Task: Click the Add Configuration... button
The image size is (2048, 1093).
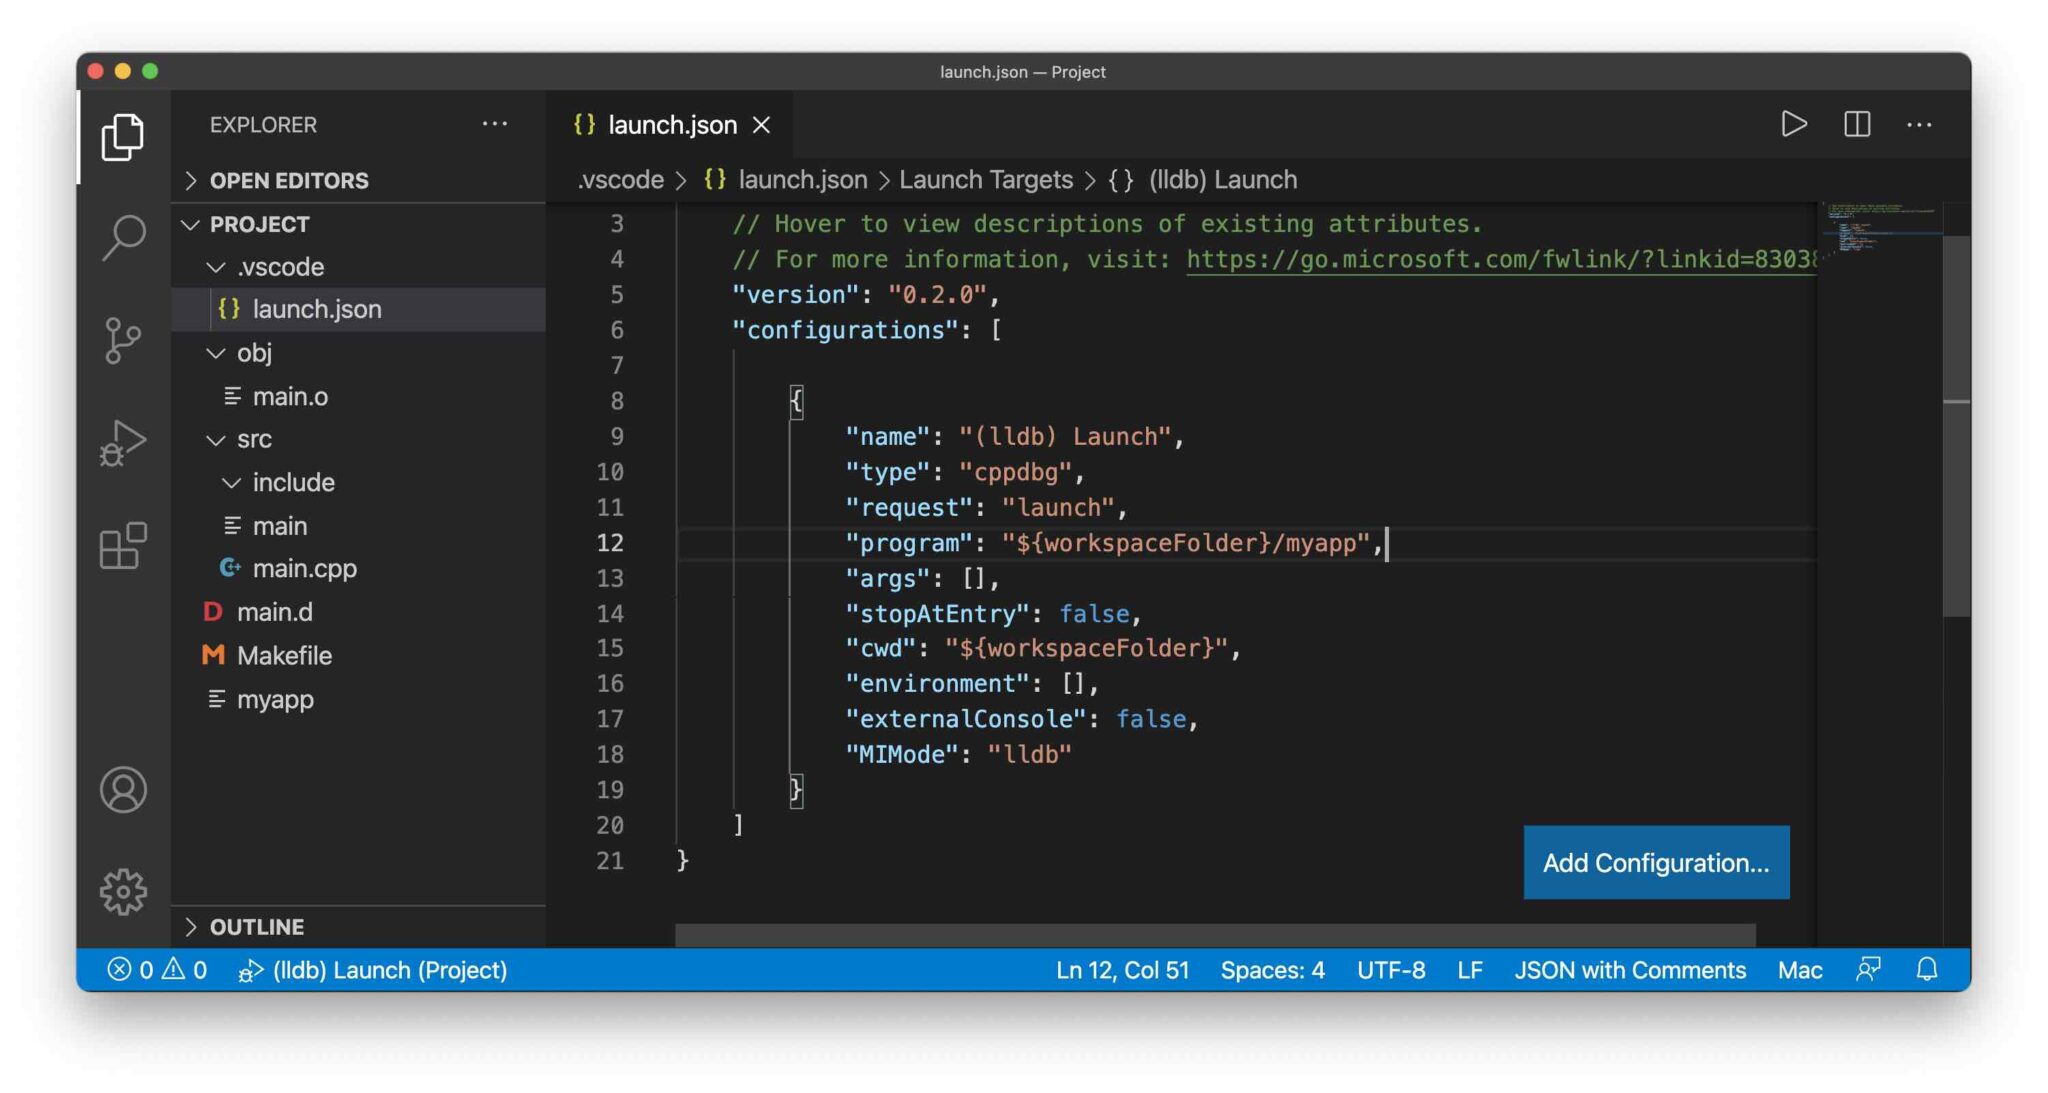Action: coord(1655,861)
